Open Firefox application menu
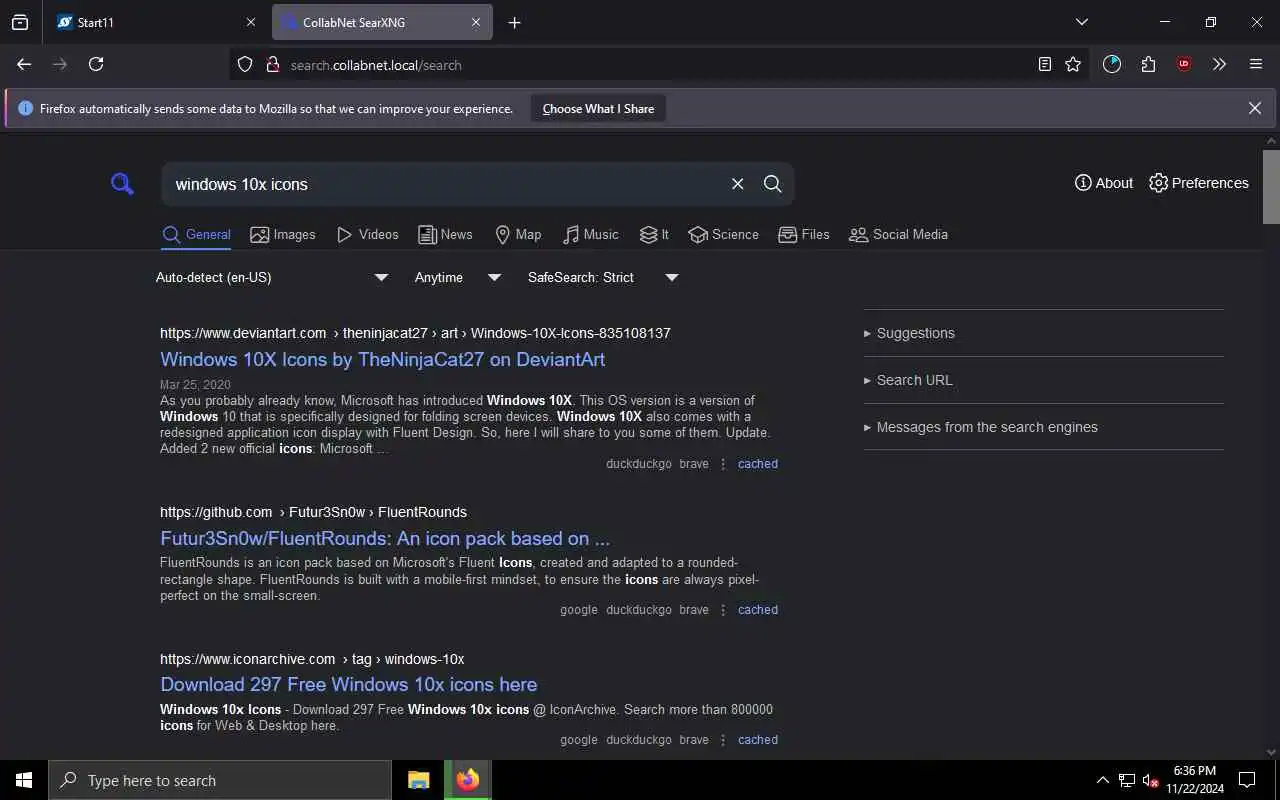The height and width of the screenshot is (800, 1280). (x=1256, y=64)
